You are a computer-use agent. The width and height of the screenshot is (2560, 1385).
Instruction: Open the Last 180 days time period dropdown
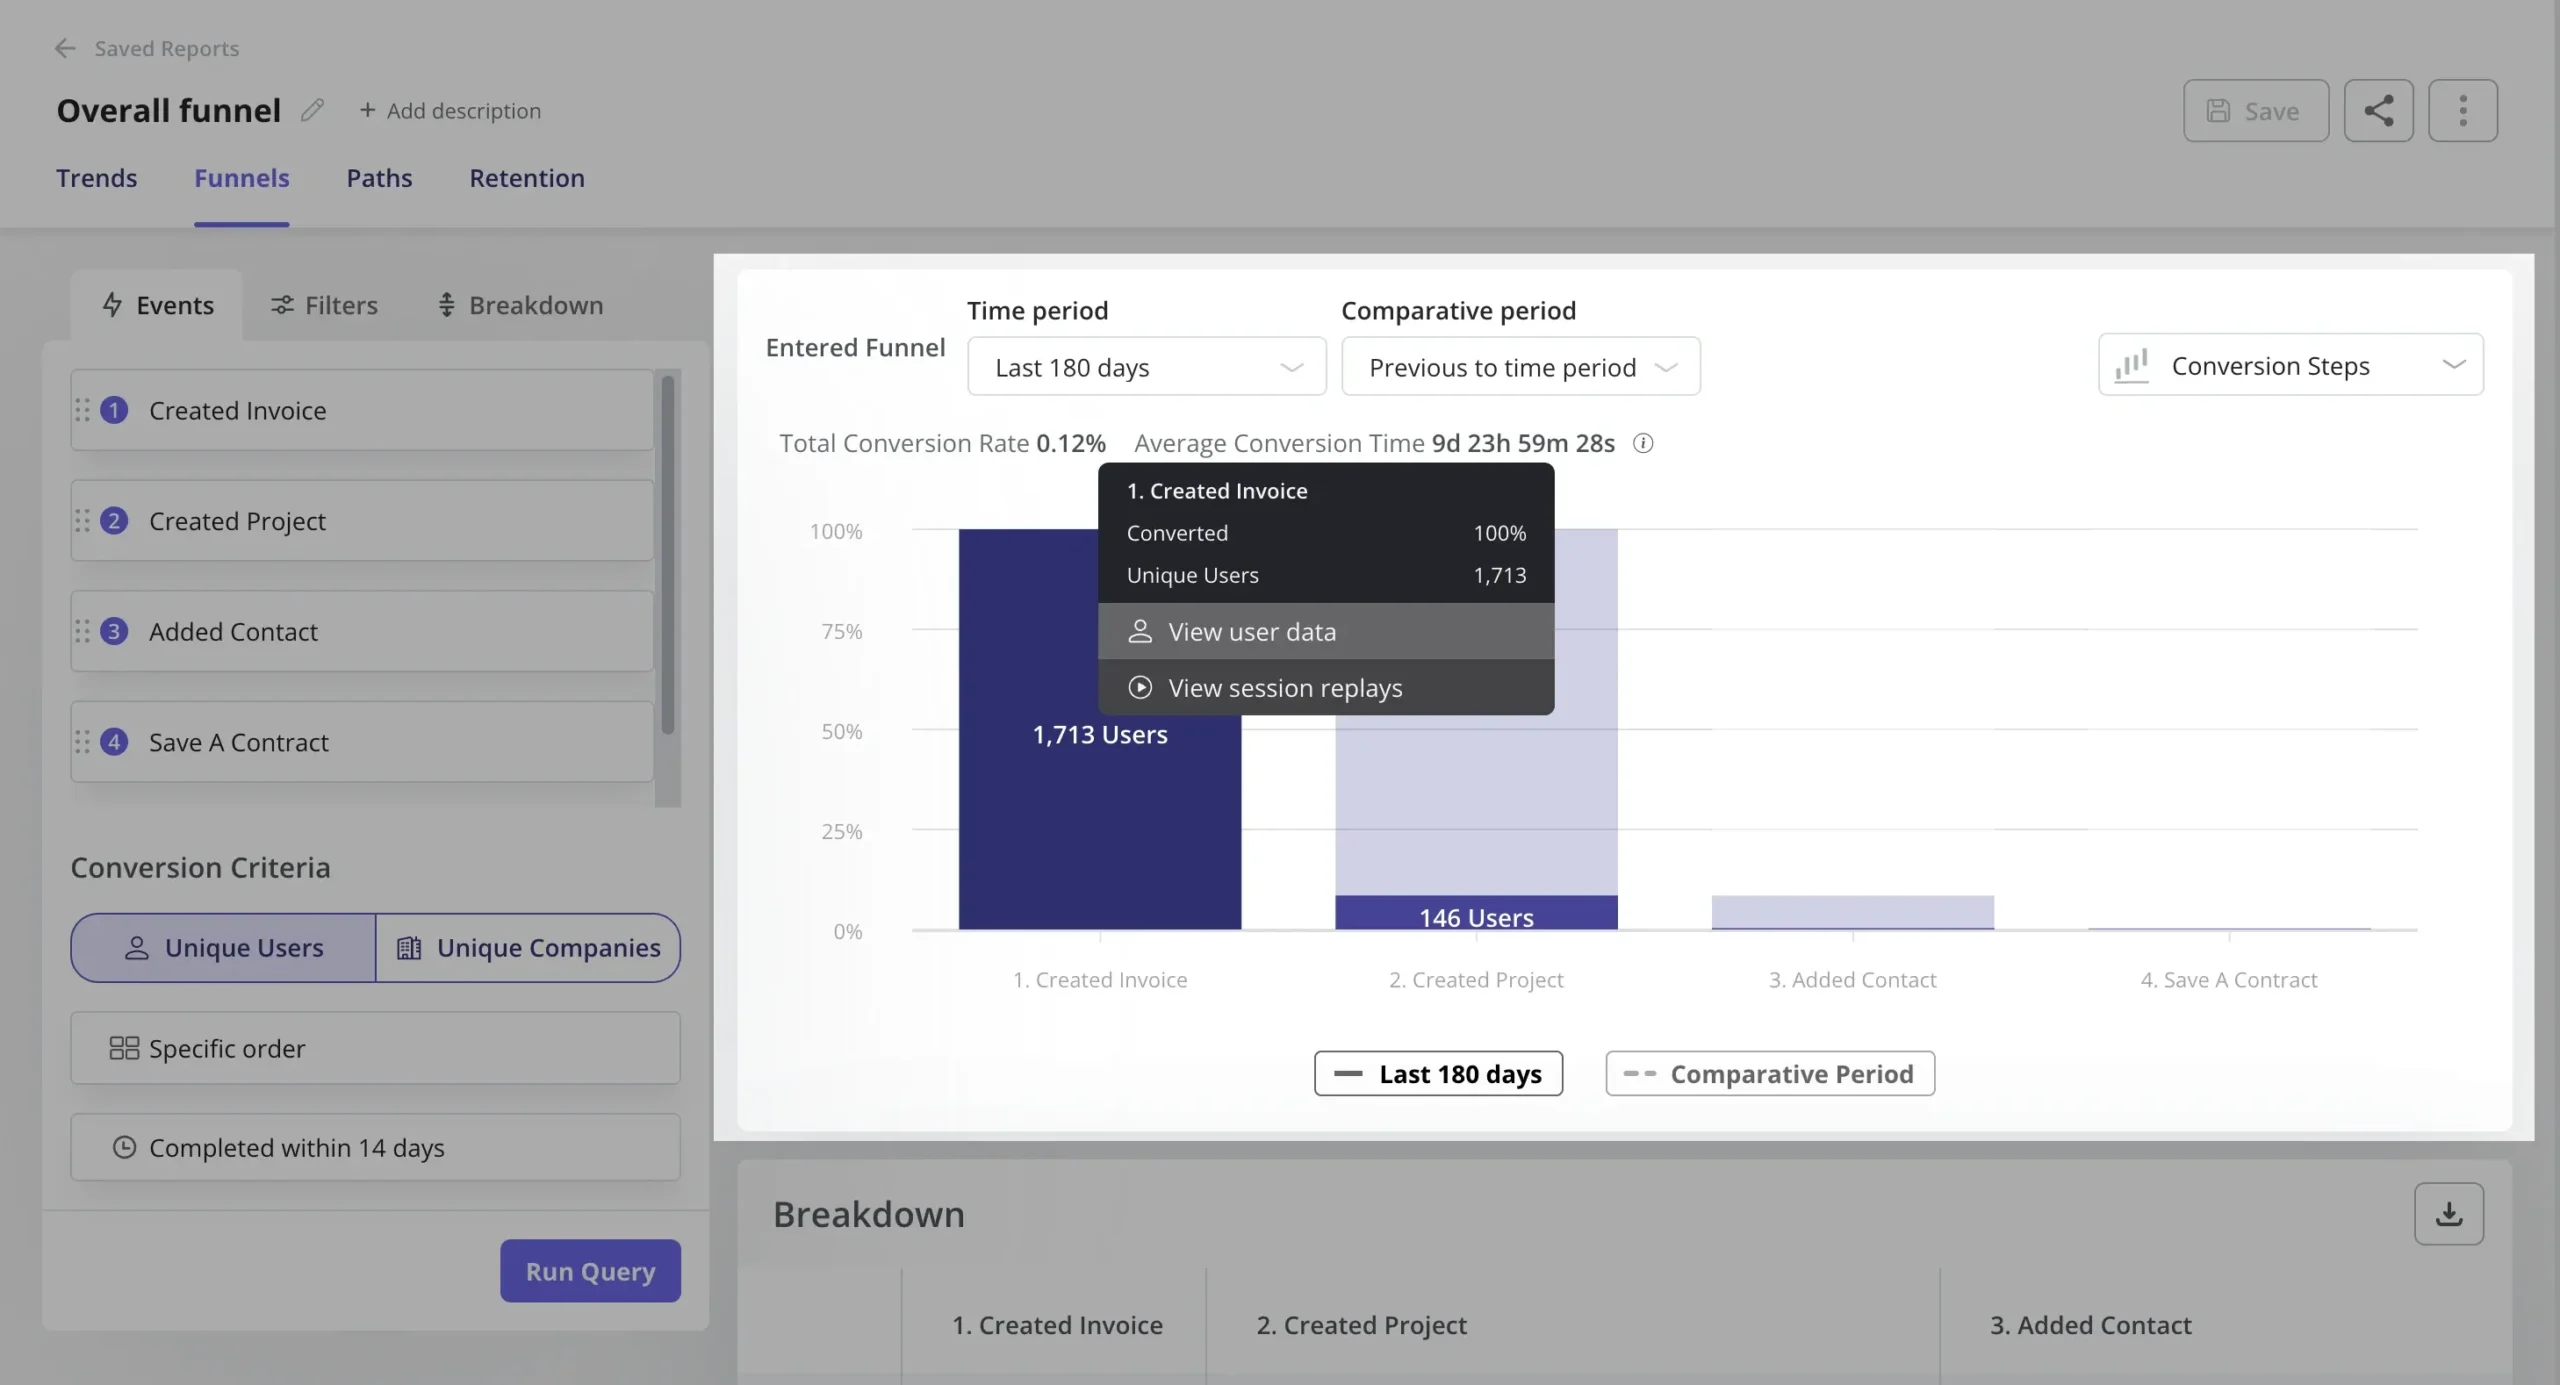pos(1145,367)
